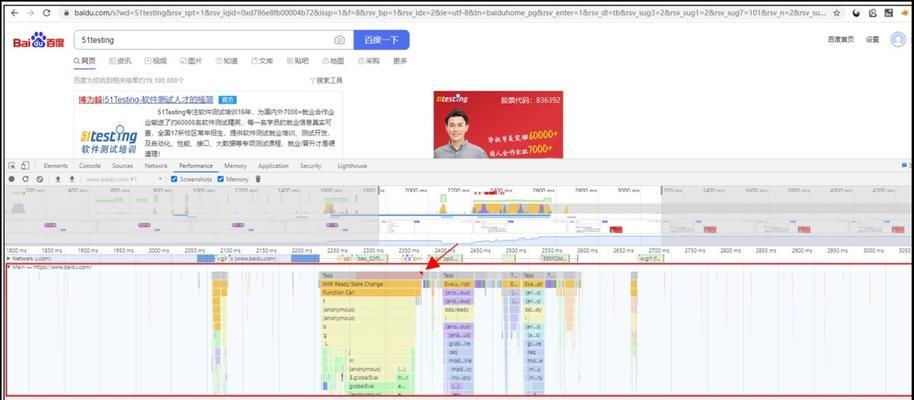Click the load profile upload icon
The width and height of the screenshot is (914, 400).
point(58,179)
